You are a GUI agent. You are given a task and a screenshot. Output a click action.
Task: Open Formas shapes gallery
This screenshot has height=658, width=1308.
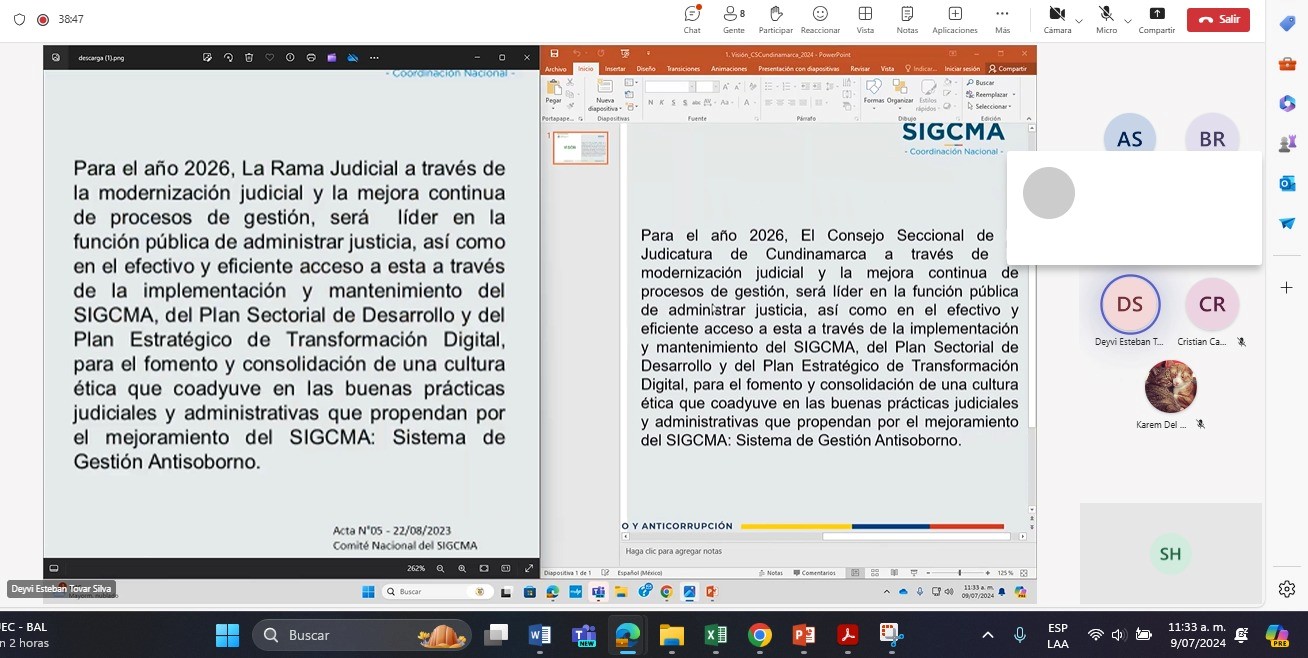(873, 92)
